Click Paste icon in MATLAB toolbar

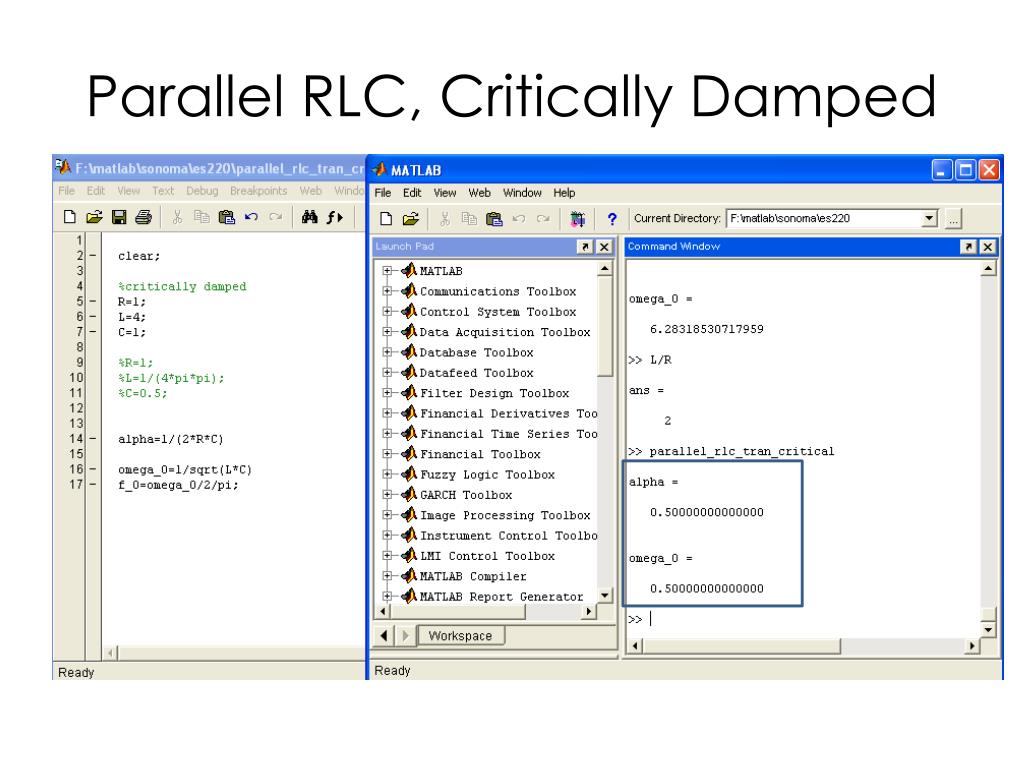coord(494,219)
